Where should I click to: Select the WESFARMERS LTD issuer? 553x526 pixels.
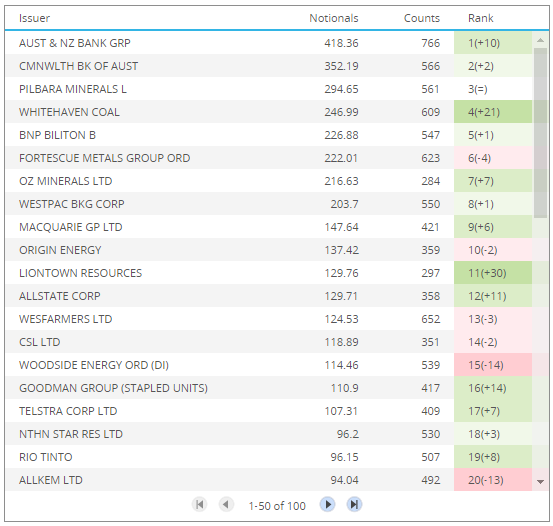point(66,319)
